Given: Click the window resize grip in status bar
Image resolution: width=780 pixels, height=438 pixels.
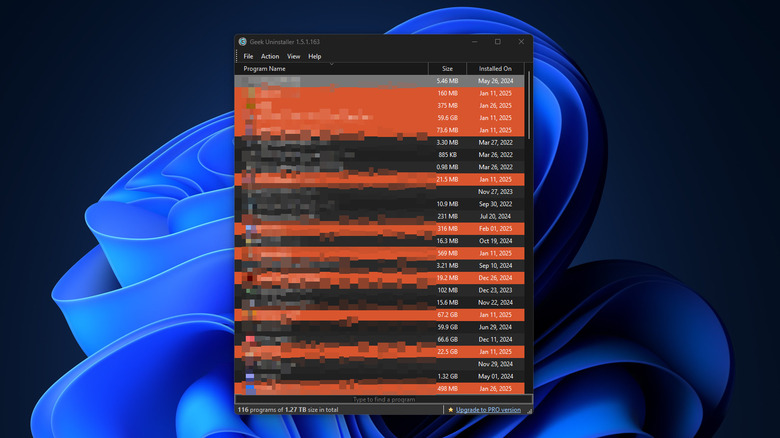Looking at the screenshot, I should [x=529, y=411].
